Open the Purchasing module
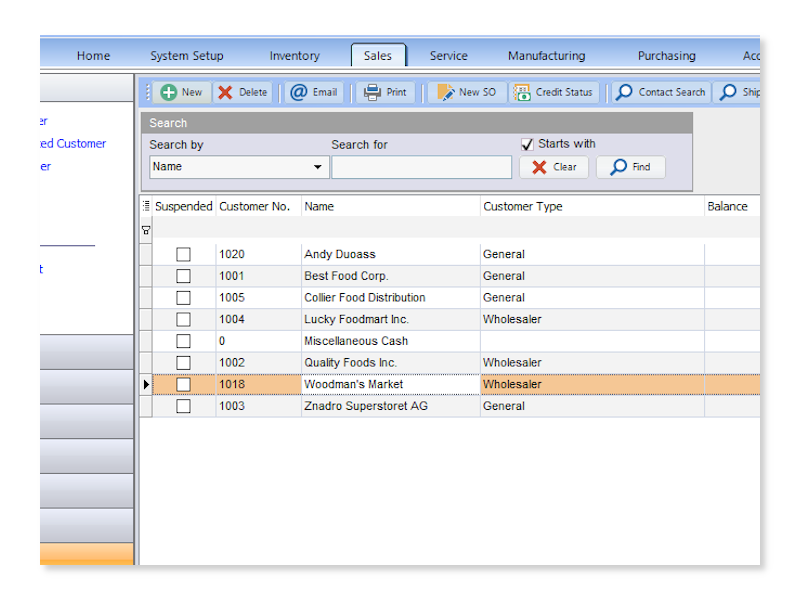This screenshot has width=800, height=600. [x=666, y=56]
